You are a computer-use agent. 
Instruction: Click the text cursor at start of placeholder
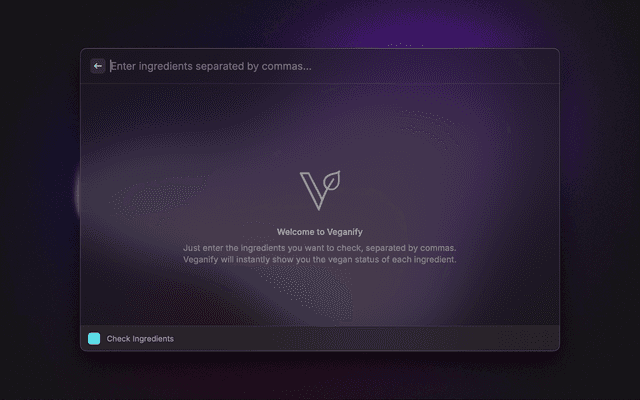click(111, 66)
